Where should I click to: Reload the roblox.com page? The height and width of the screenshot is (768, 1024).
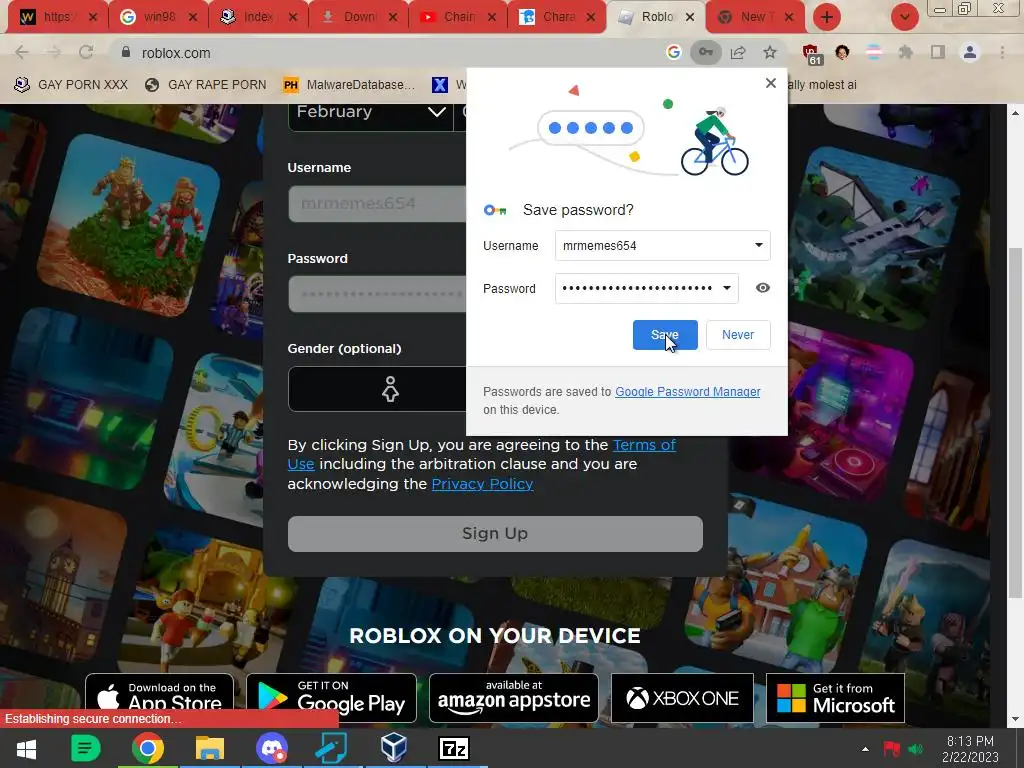coord(86,52)
